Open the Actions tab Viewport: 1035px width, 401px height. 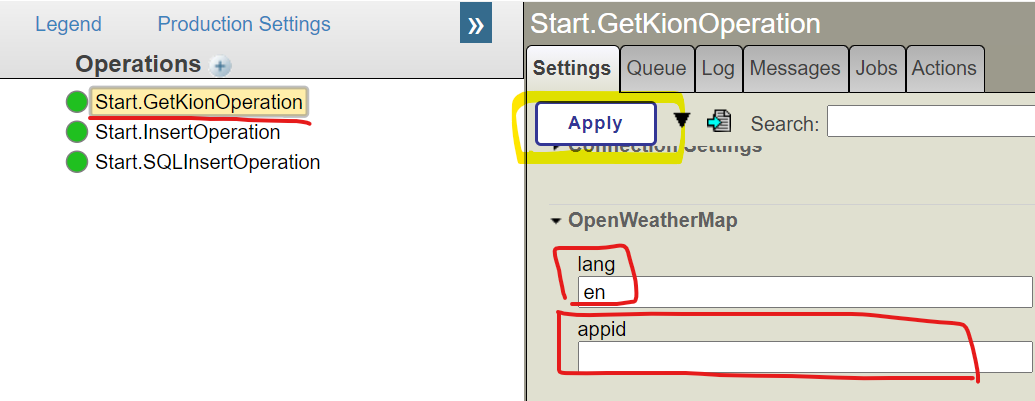coord(943,69)
